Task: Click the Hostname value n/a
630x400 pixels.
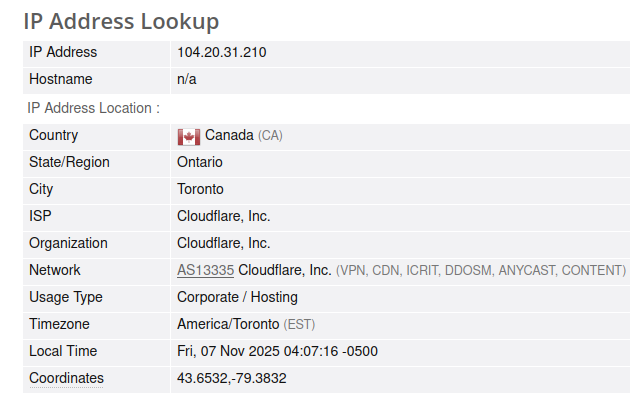Action: pyautogui.click(x=187, y=79)
